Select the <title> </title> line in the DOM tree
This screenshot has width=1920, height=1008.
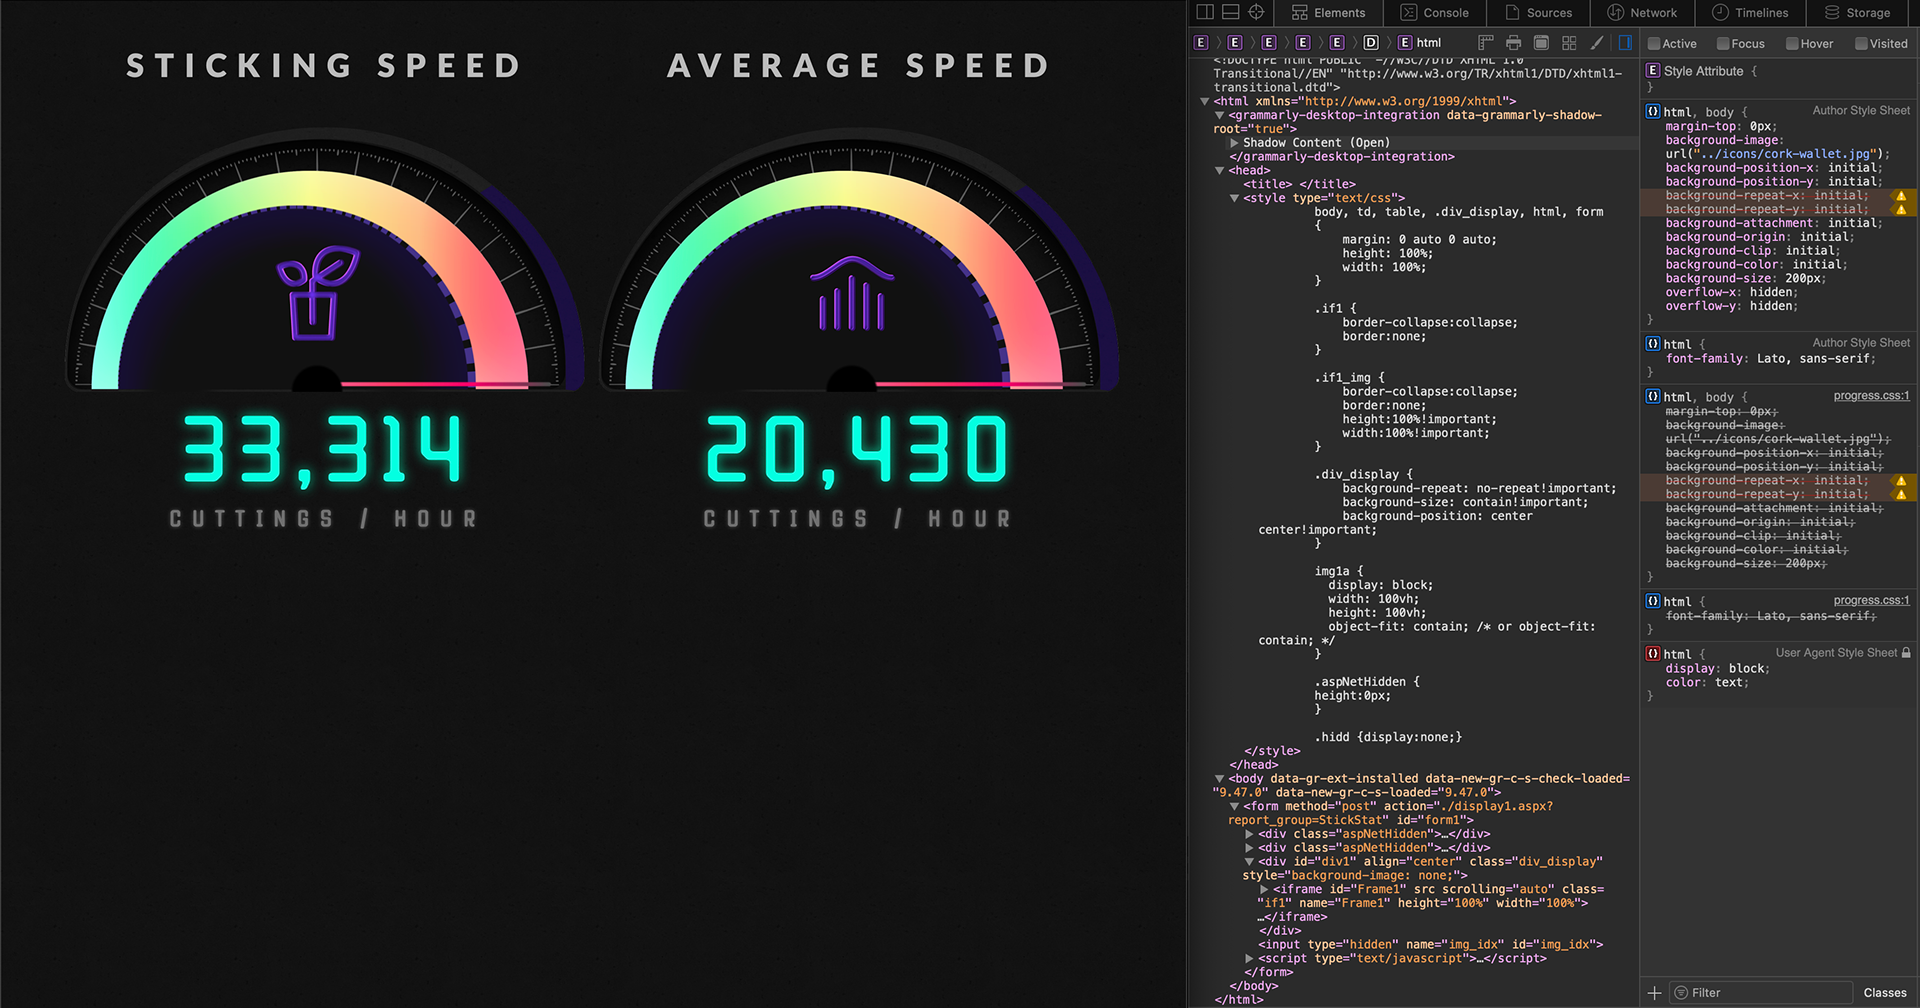pos(1299,184)
